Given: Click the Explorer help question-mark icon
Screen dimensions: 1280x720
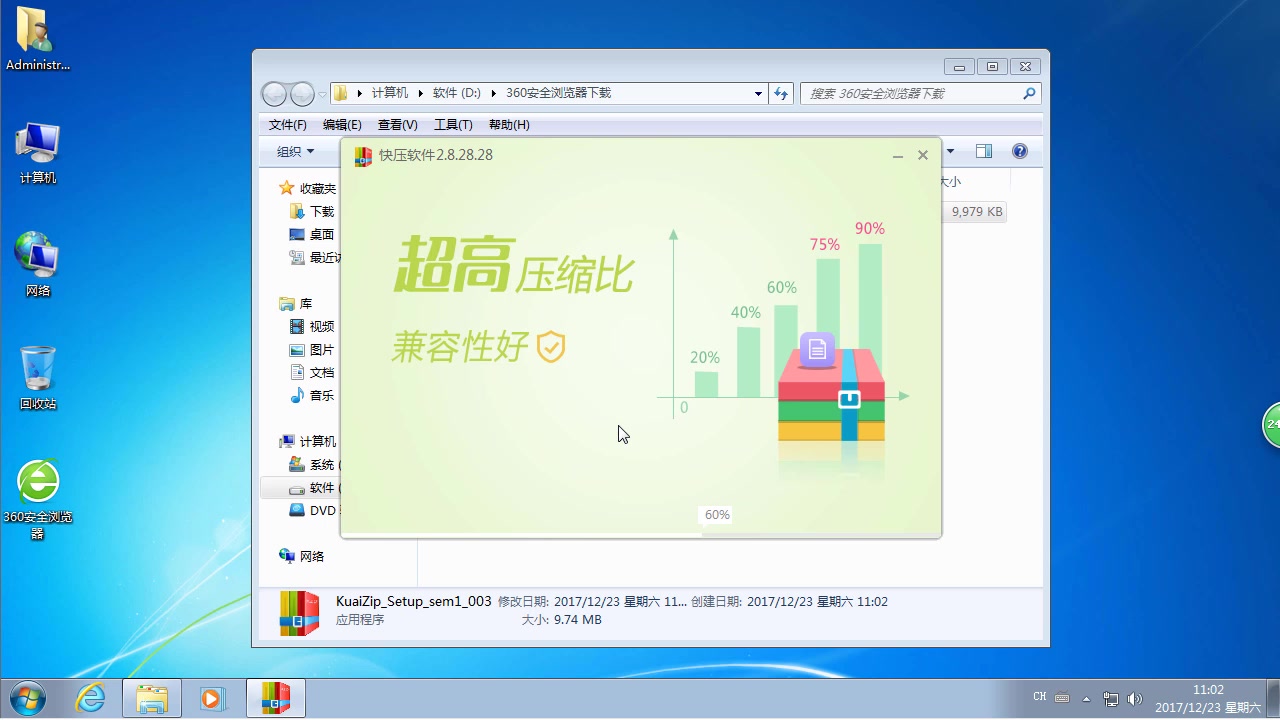Looking at the screenshot, I should [1020, 152].
